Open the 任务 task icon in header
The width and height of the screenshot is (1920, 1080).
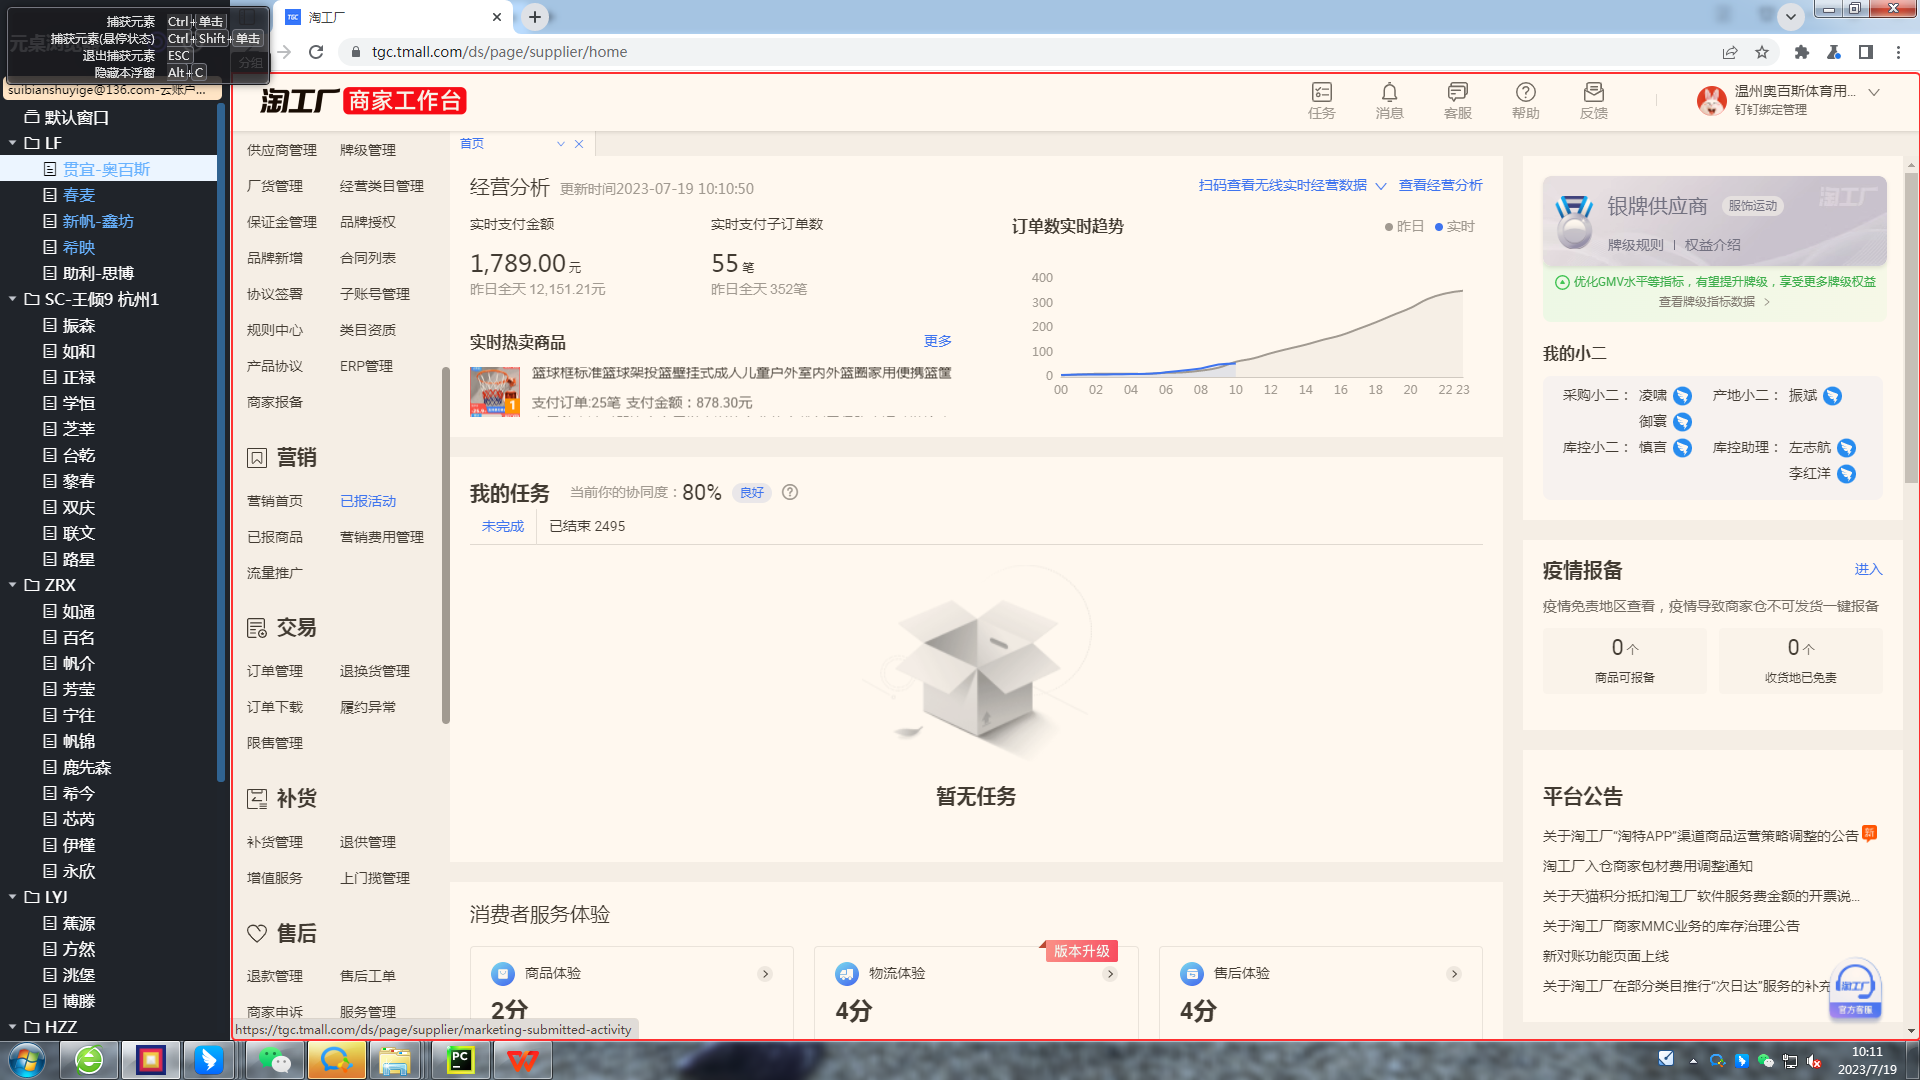1321,93
